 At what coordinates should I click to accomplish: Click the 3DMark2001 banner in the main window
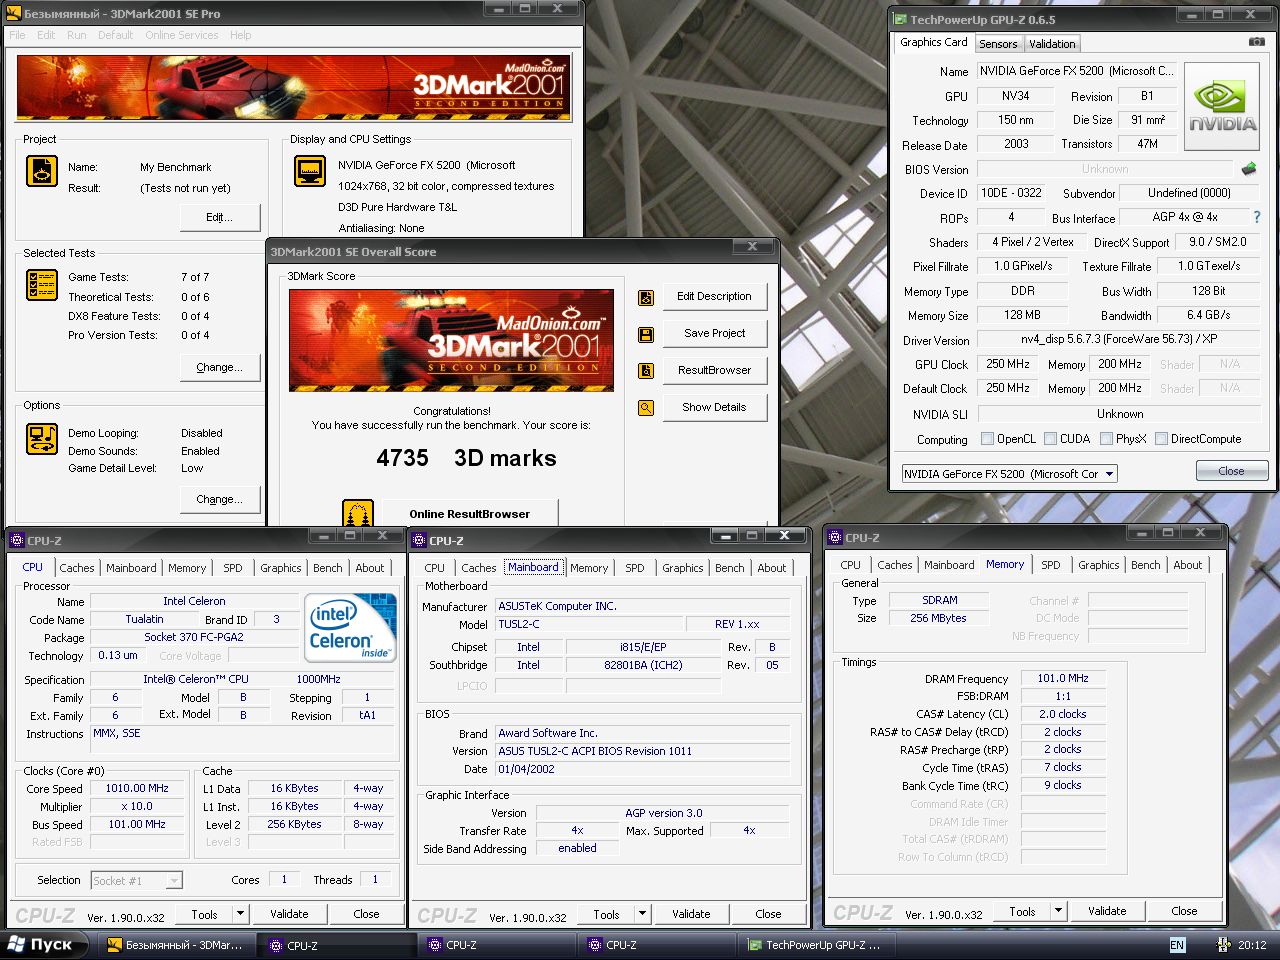[x=294, y=88]
